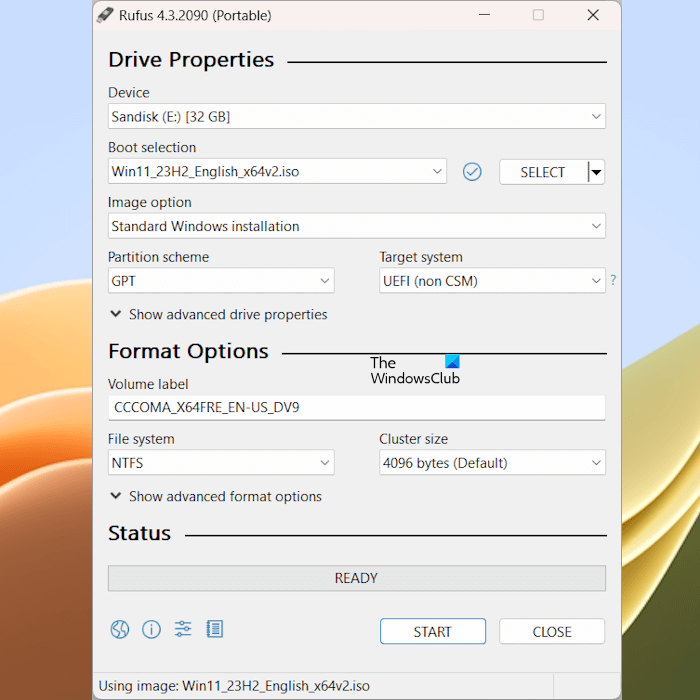Expand Show advanced drive properties
700x700 pixels.
pyautogui.click(x=219, y=315)
